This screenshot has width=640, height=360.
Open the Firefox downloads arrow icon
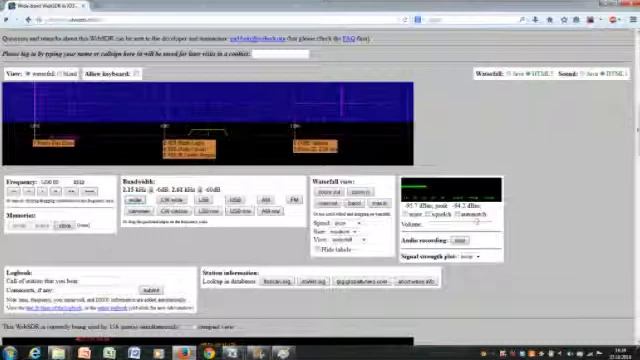[535, 20]
